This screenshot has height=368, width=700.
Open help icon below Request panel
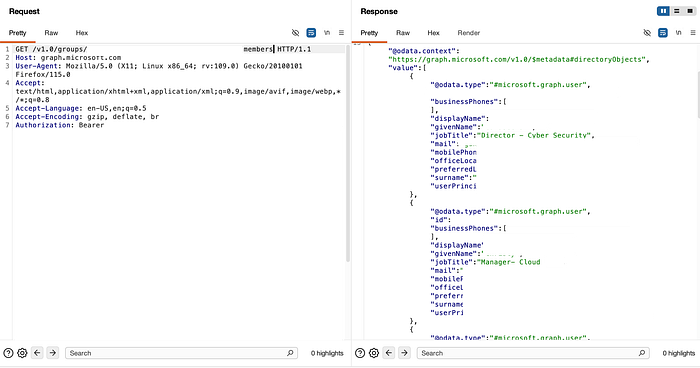coord(8,353)
